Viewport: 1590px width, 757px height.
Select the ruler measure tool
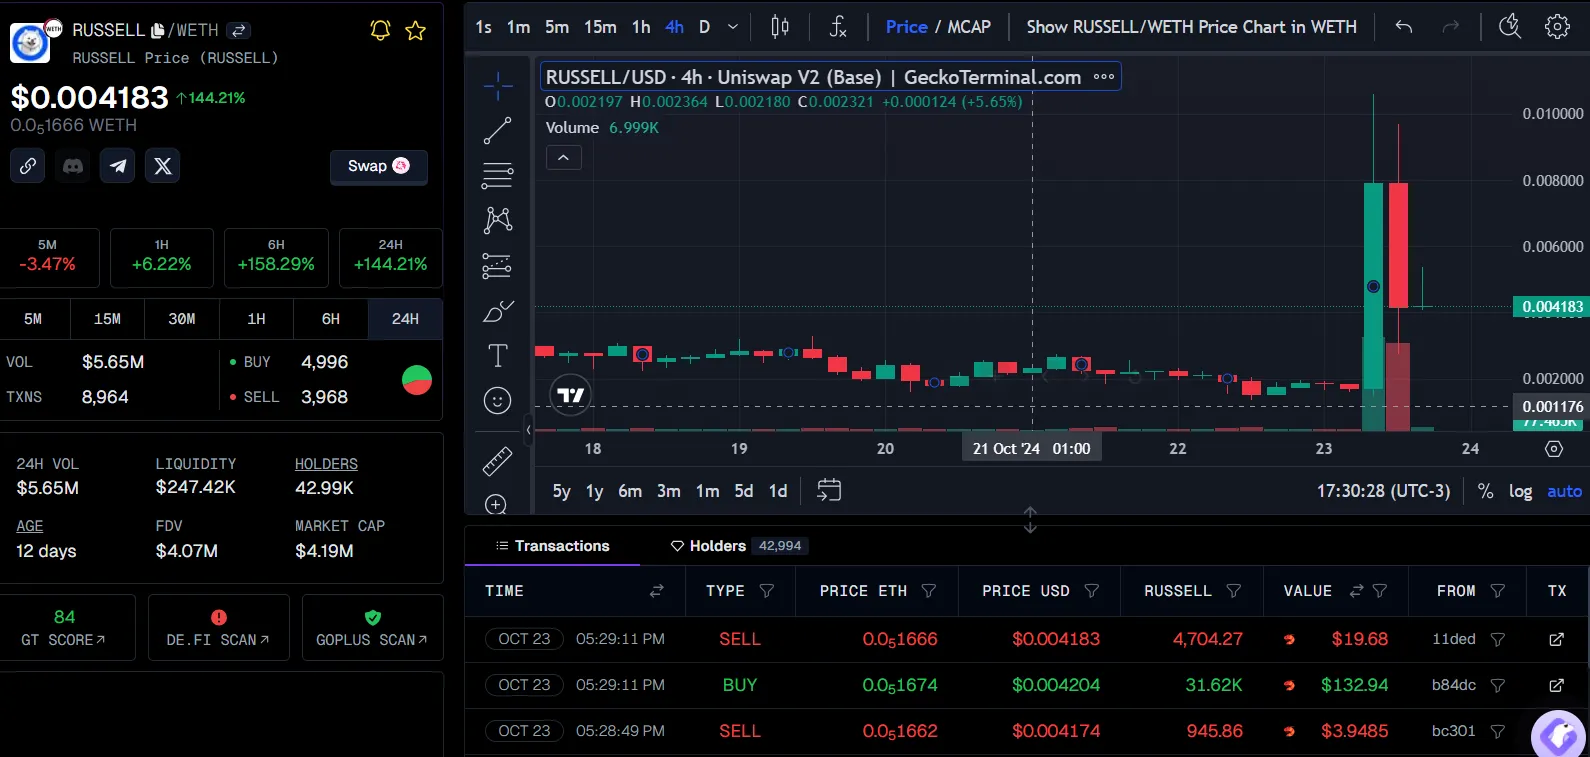coord(497,461)
